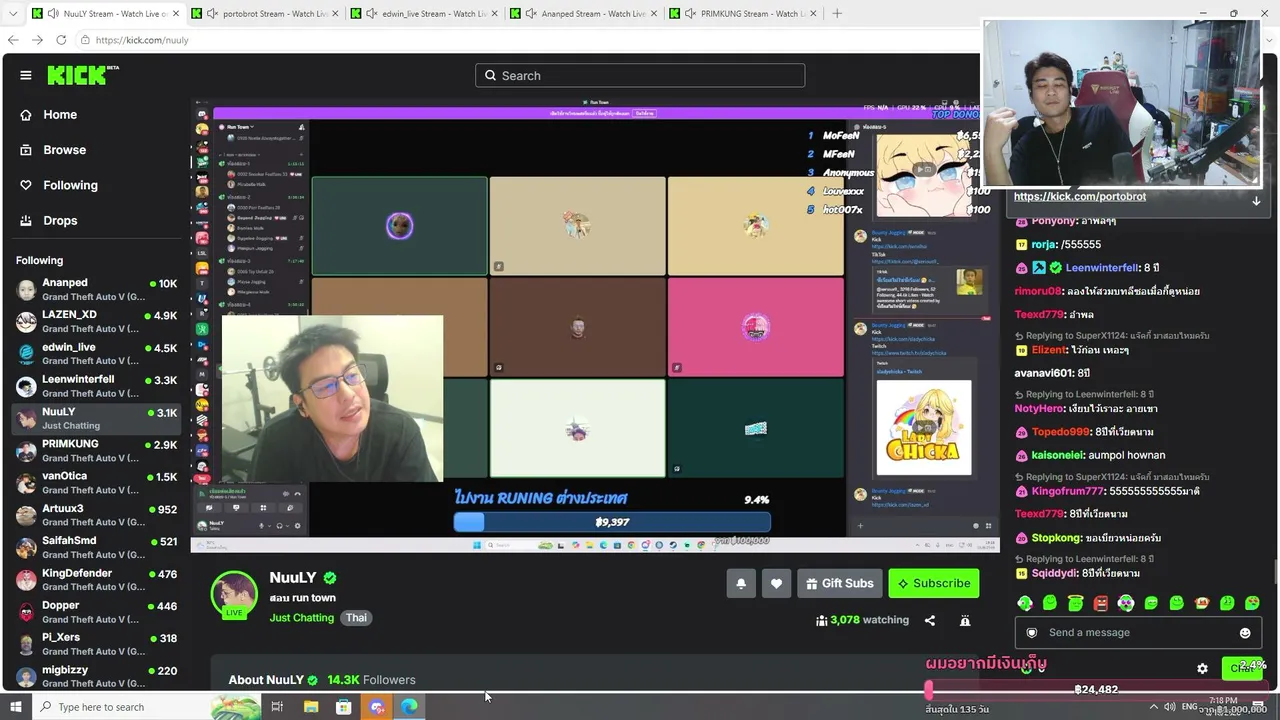Open the Kick hamburger sidebar menu

tap(26, 75)
